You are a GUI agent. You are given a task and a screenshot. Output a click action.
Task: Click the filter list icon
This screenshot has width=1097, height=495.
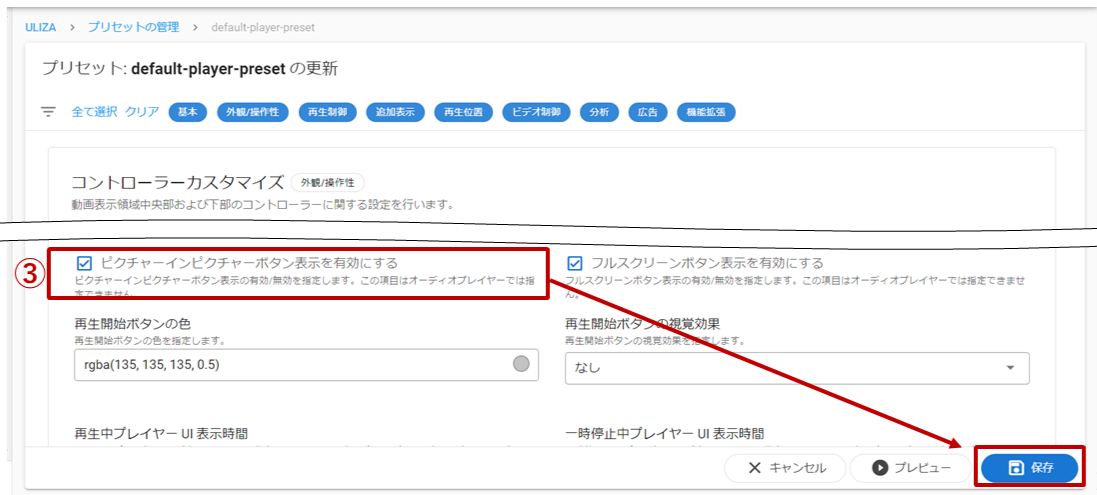48,112
